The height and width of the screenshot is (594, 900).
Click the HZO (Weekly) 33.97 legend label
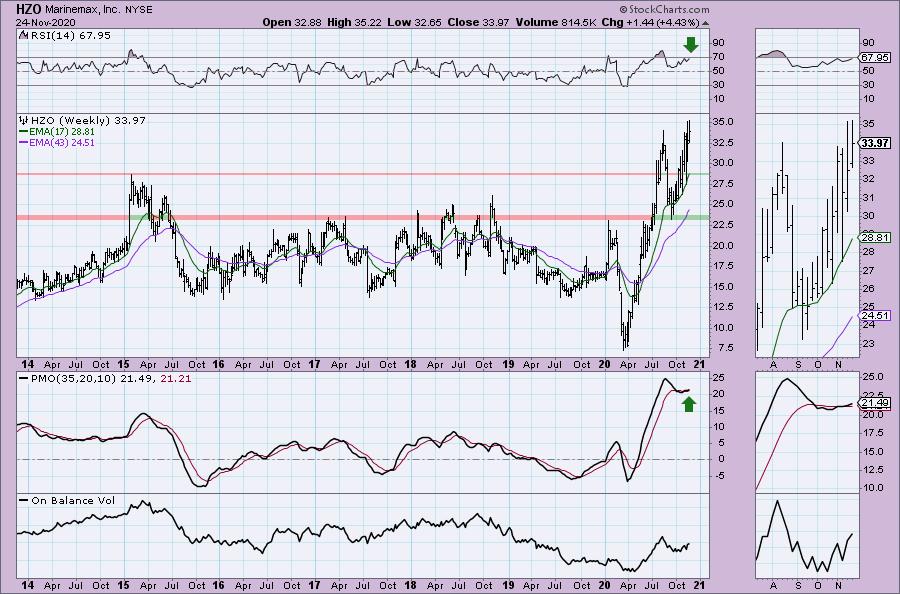(88, 121)
